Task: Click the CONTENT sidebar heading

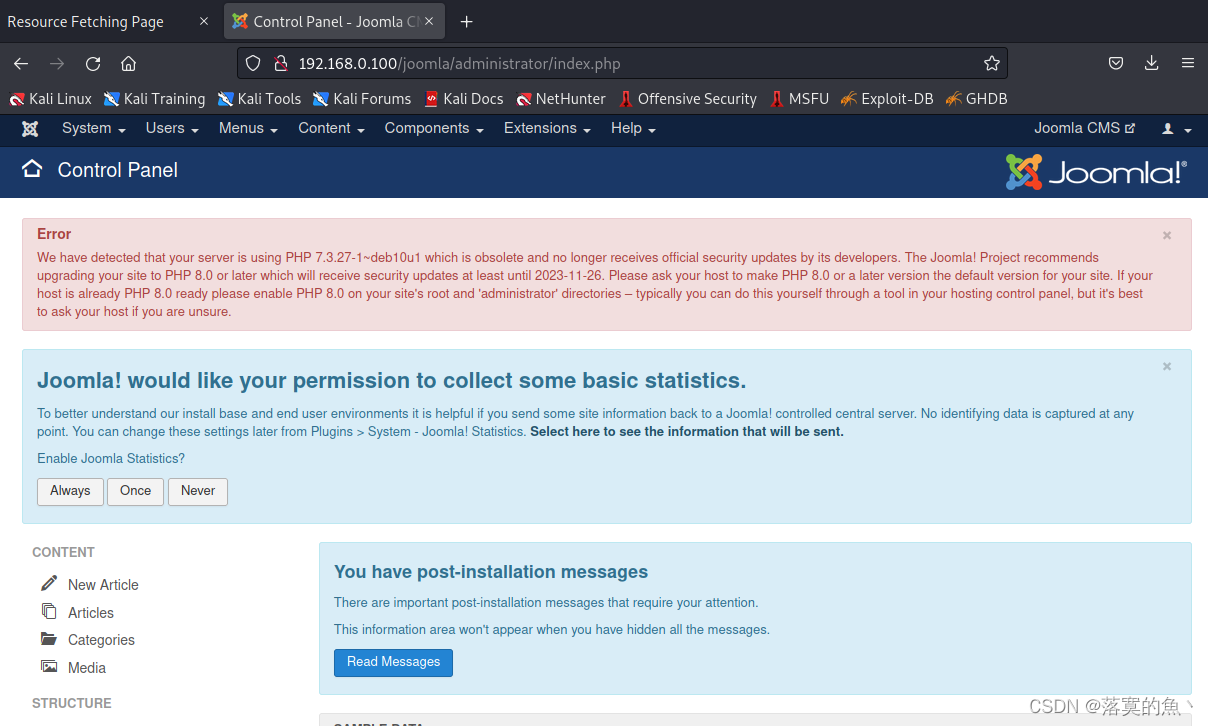Action: 63,552
